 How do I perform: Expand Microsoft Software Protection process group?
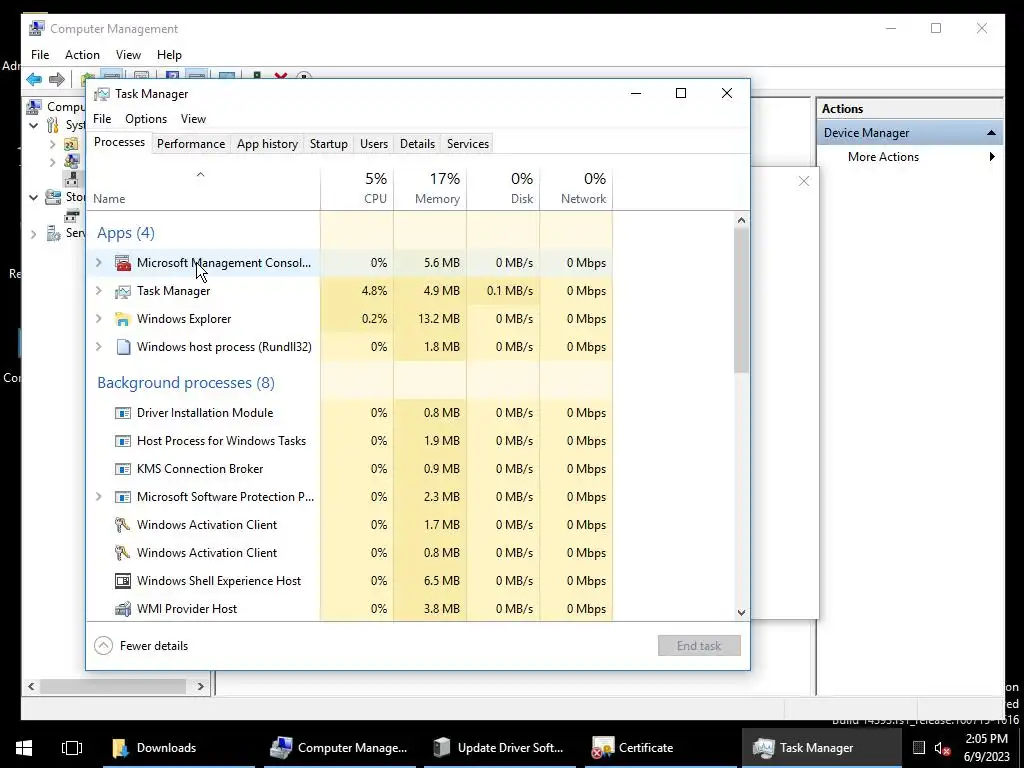(x=99, y=497)
